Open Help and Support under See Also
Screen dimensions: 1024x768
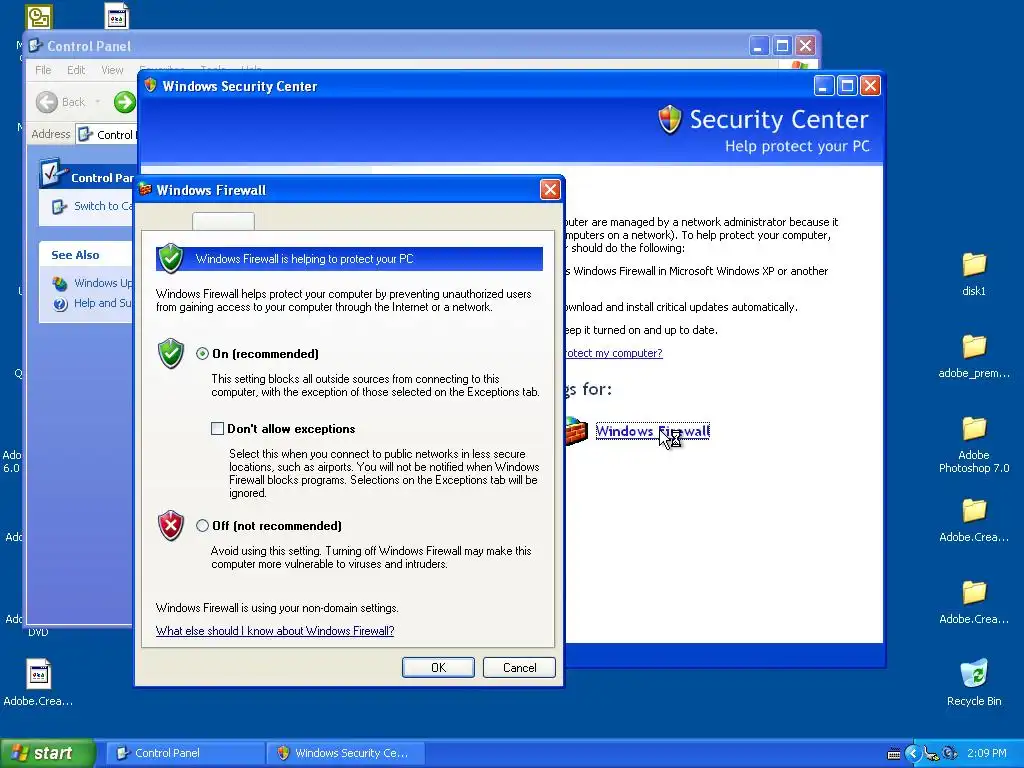[x=103, y=303]
